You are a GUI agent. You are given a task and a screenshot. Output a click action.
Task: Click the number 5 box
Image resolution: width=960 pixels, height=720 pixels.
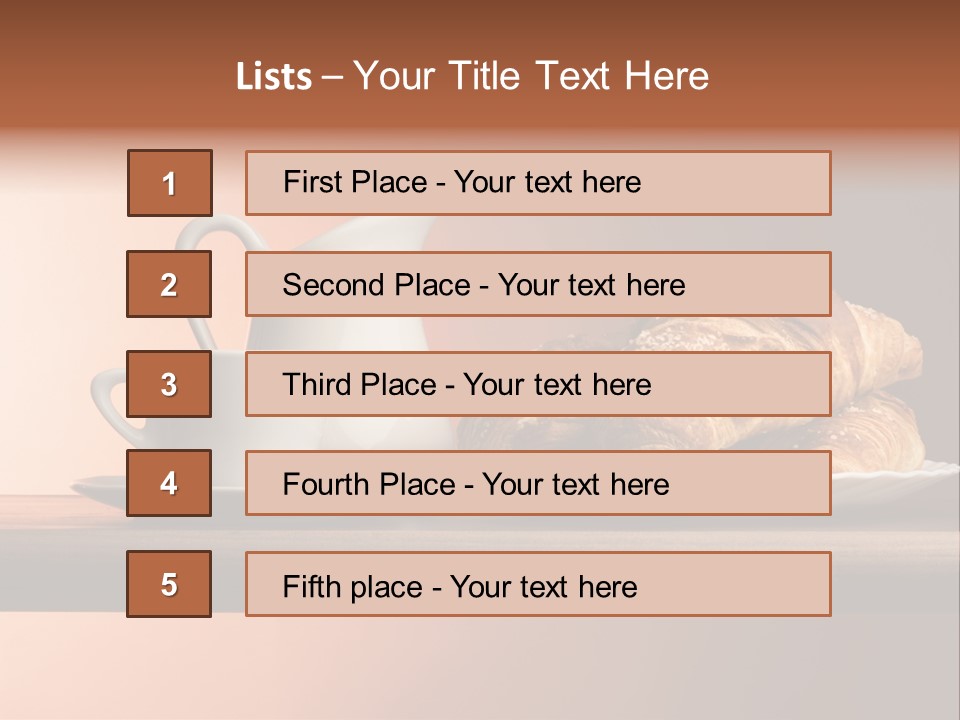click(x=169, y=584)
